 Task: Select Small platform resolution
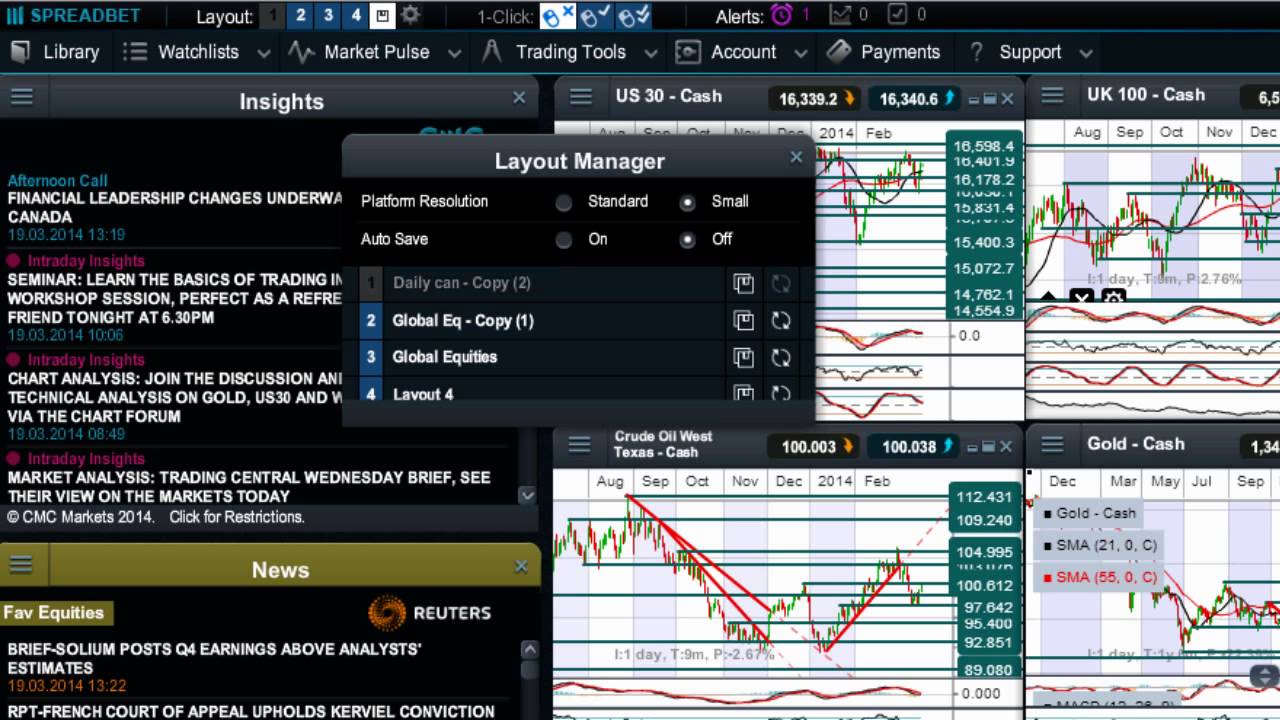coord(687,202)
